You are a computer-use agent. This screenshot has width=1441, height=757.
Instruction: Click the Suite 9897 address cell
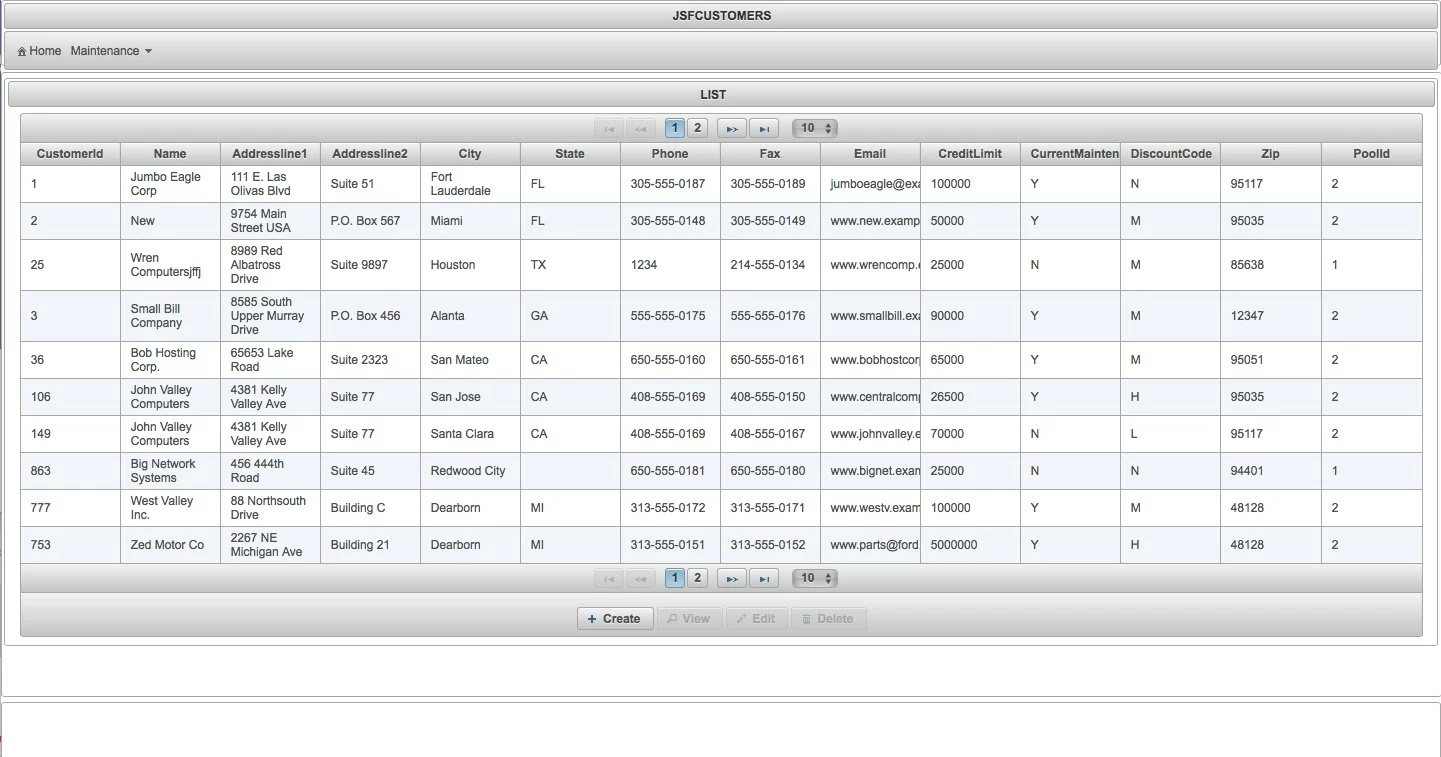[x=370, y=265]
